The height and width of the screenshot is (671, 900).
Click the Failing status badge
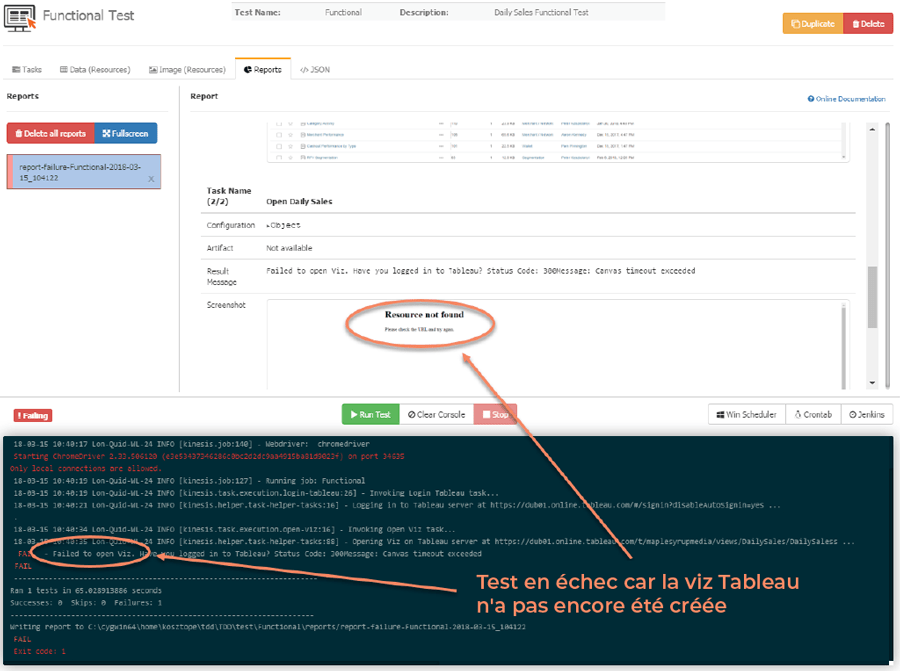point(33,416)
